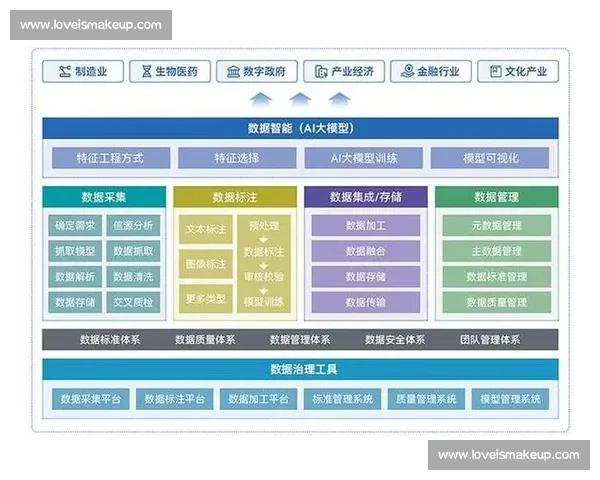Open the 主数据管理 box

tap(497, 251)
